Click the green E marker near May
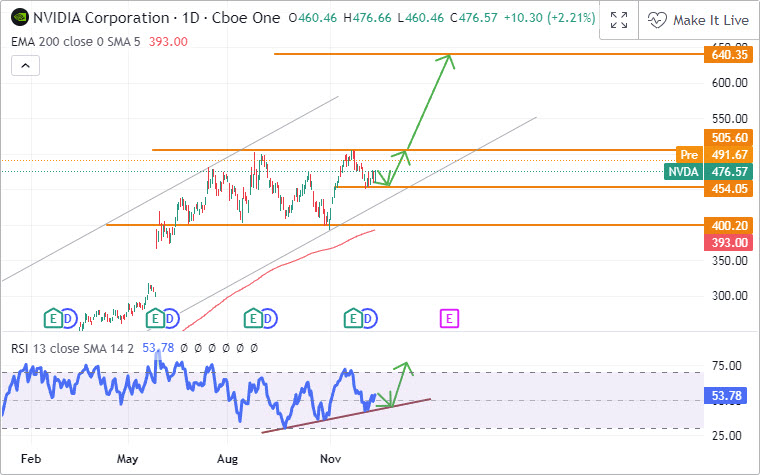This screenshot has height=475, width=760. pyautogui.click(x=154, y=318)
